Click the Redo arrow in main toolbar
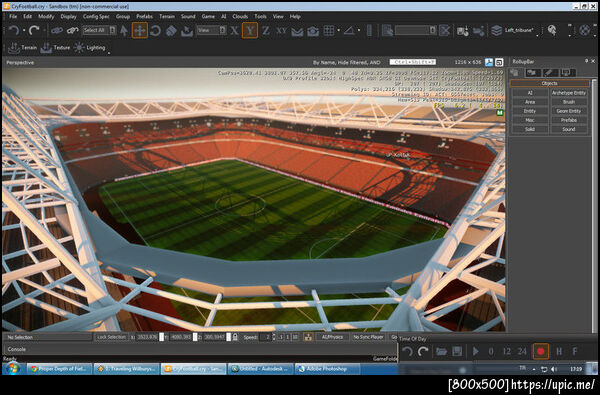 [x=34, y=30]
